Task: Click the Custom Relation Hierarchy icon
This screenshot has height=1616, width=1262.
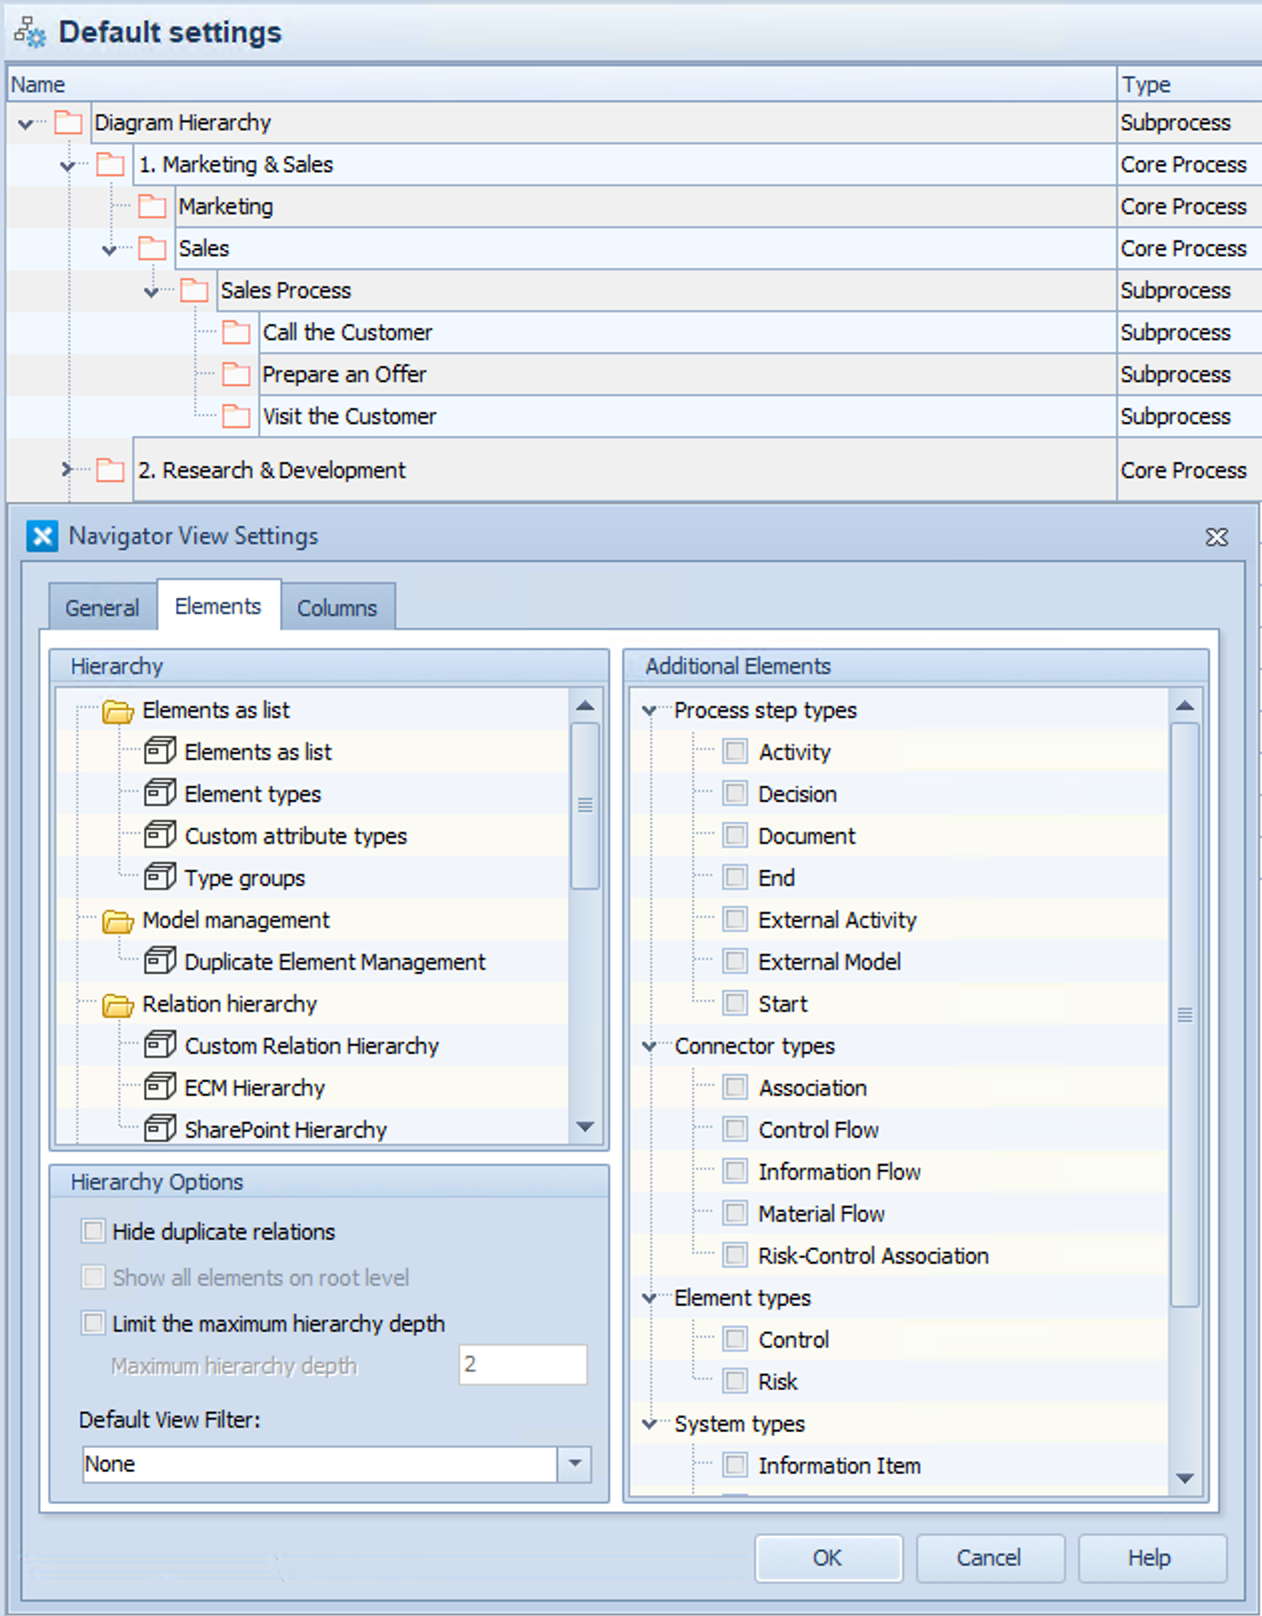Action: [160, 1045]
